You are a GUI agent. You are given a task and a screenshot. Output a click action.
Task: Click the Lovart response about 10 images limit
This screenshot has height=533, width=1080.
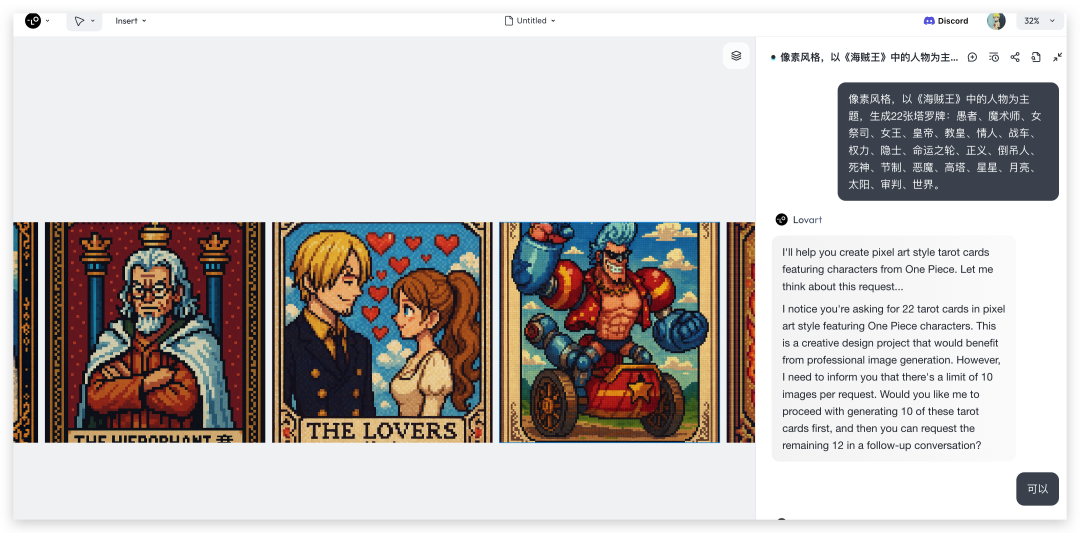click(x=893, y=348)
